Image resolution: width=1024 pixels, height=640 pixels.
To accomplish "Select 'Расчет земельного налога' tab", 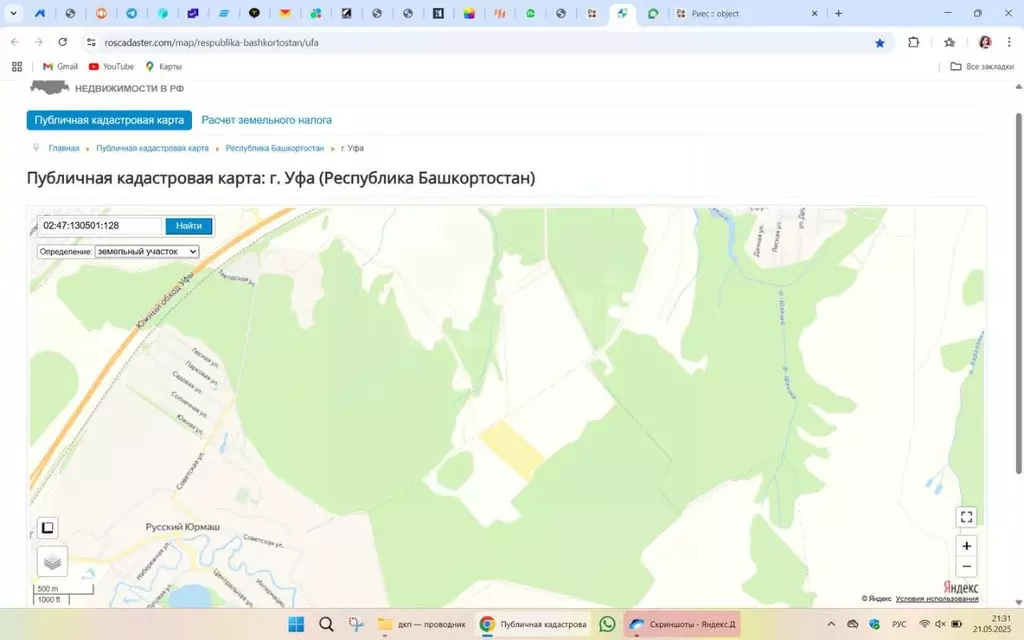I will (266, 120).
